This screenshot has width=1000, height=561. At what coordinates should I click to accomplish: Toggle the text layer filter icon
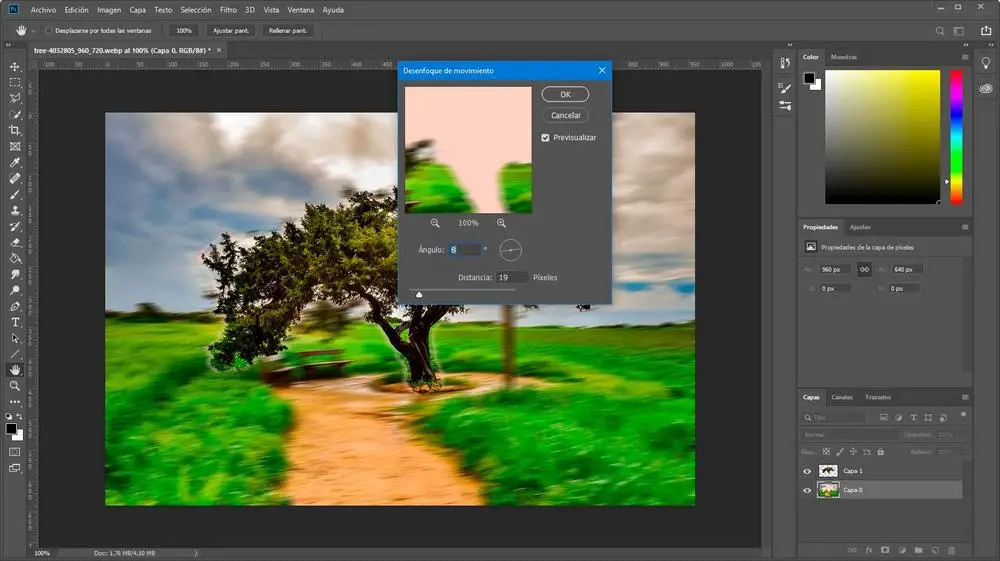[x=913, y=418]
